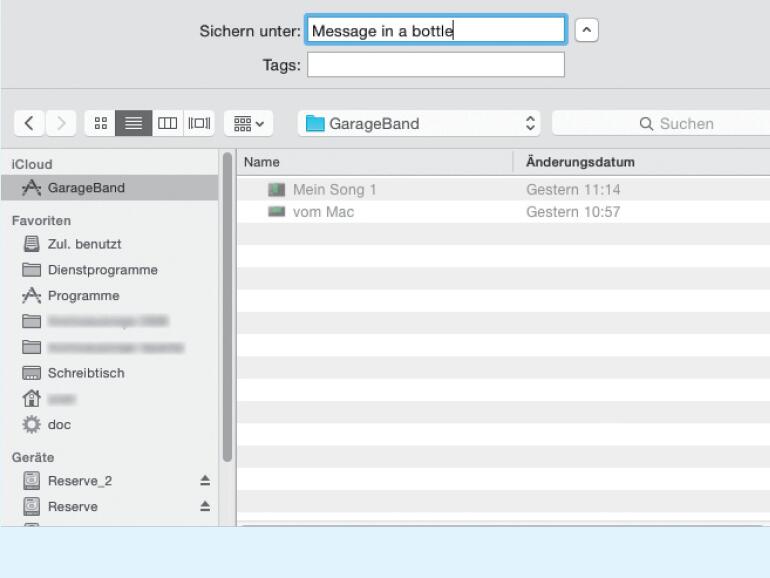Open the arrange-by grouping dropdown
Image resolution: width=770 pixels, height=578 pixels.
click(248, 123)
